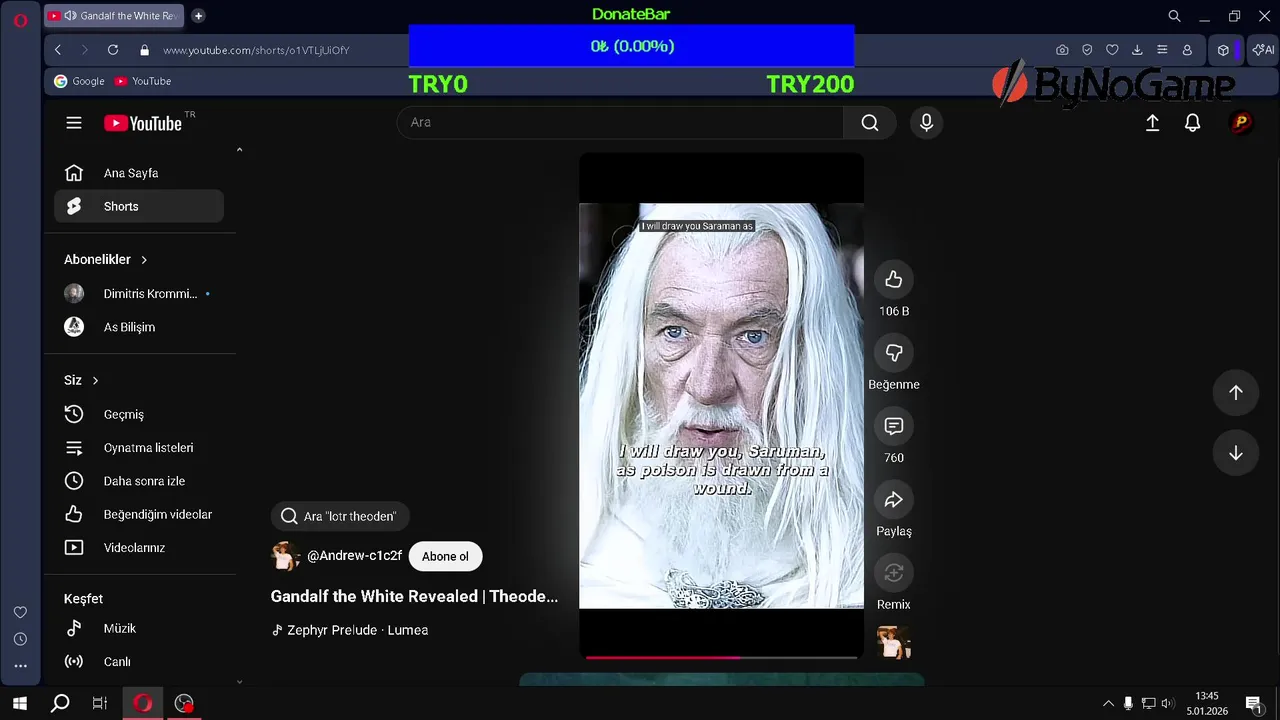Open Daha sonra izle

tap(139, 481)
